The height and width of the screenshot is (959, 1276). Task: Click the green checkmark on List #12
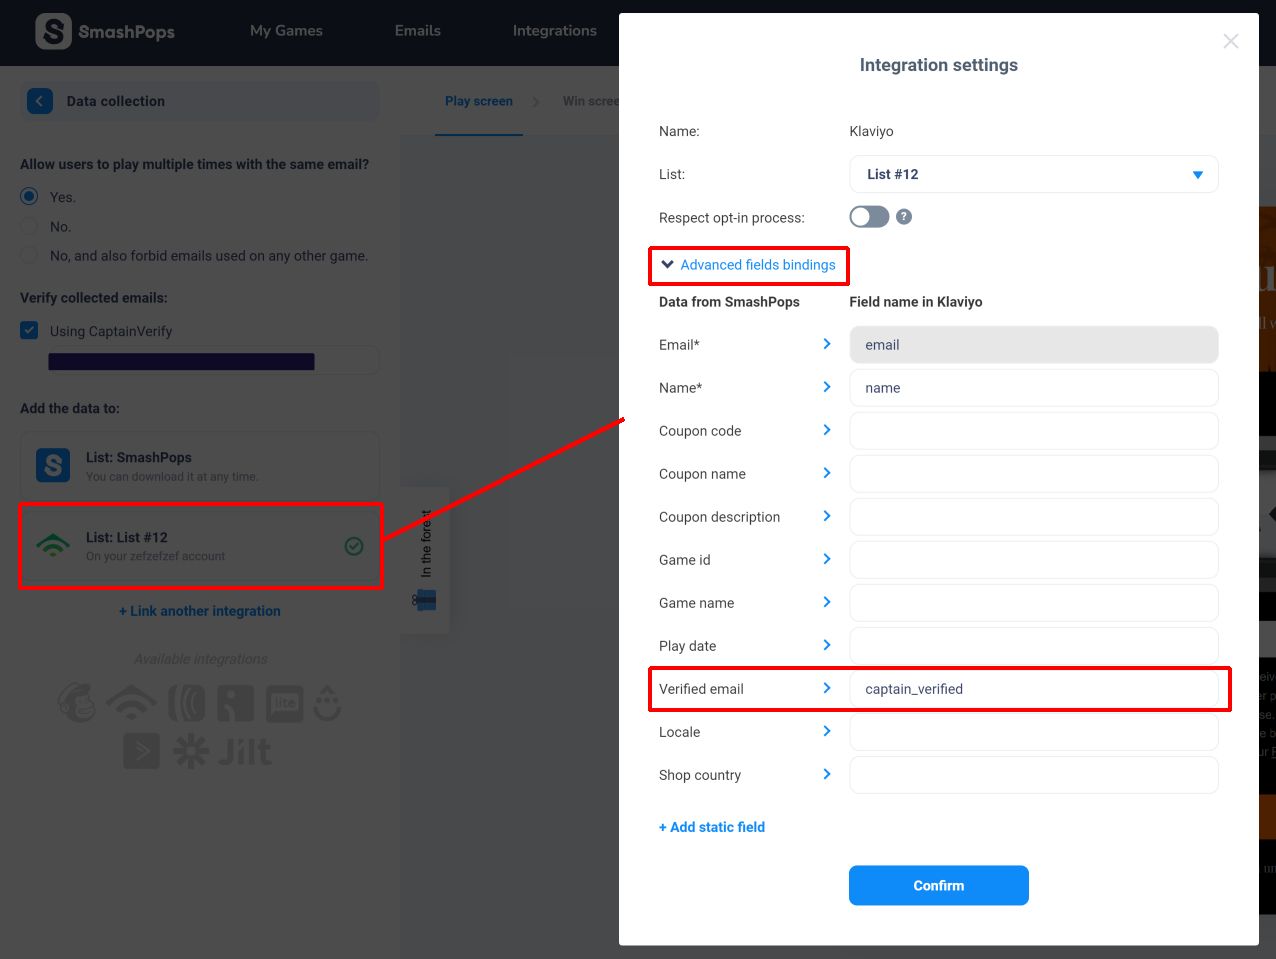(354, 546)
